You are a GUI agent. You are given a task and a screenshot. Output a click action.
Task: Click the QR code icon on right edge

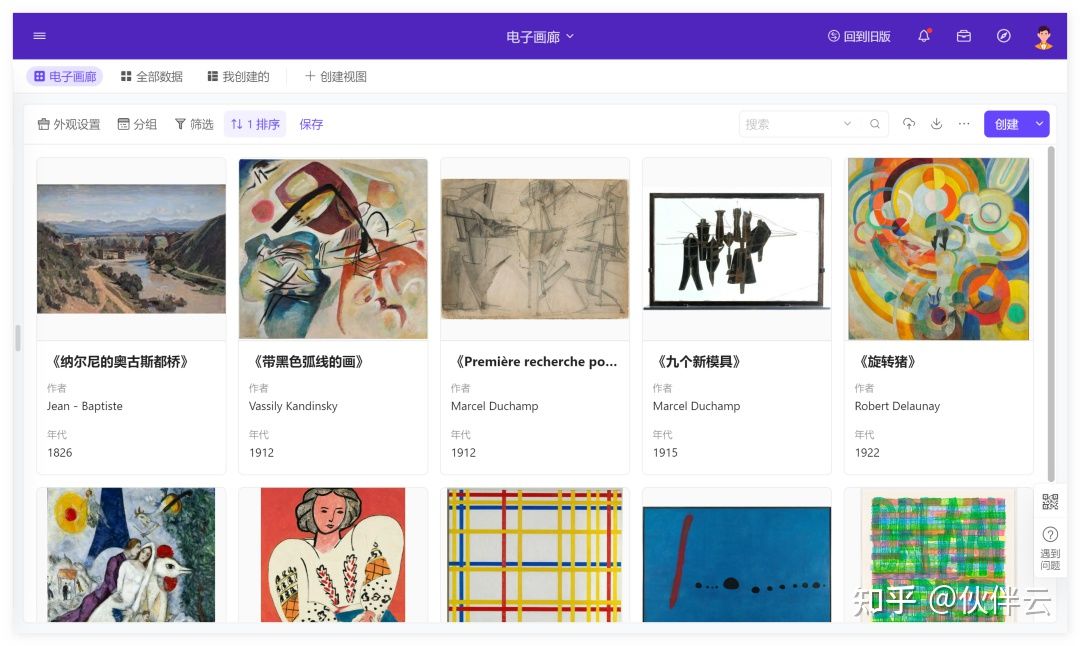click(x=1050, y=501)
